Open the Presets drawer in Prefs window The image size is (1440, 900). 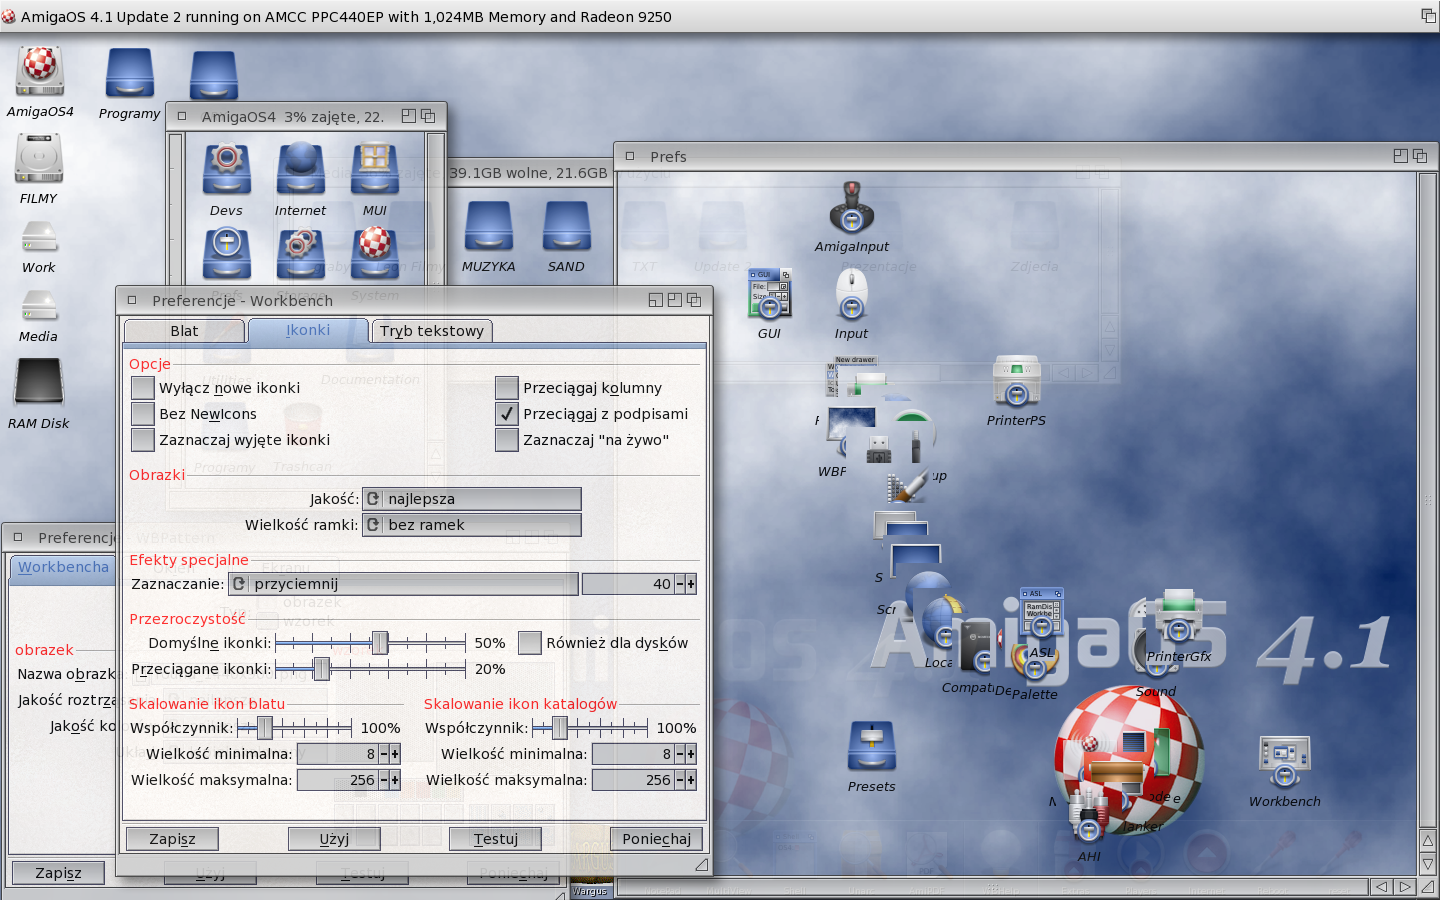pyautogui.click(x=872, y=747)
